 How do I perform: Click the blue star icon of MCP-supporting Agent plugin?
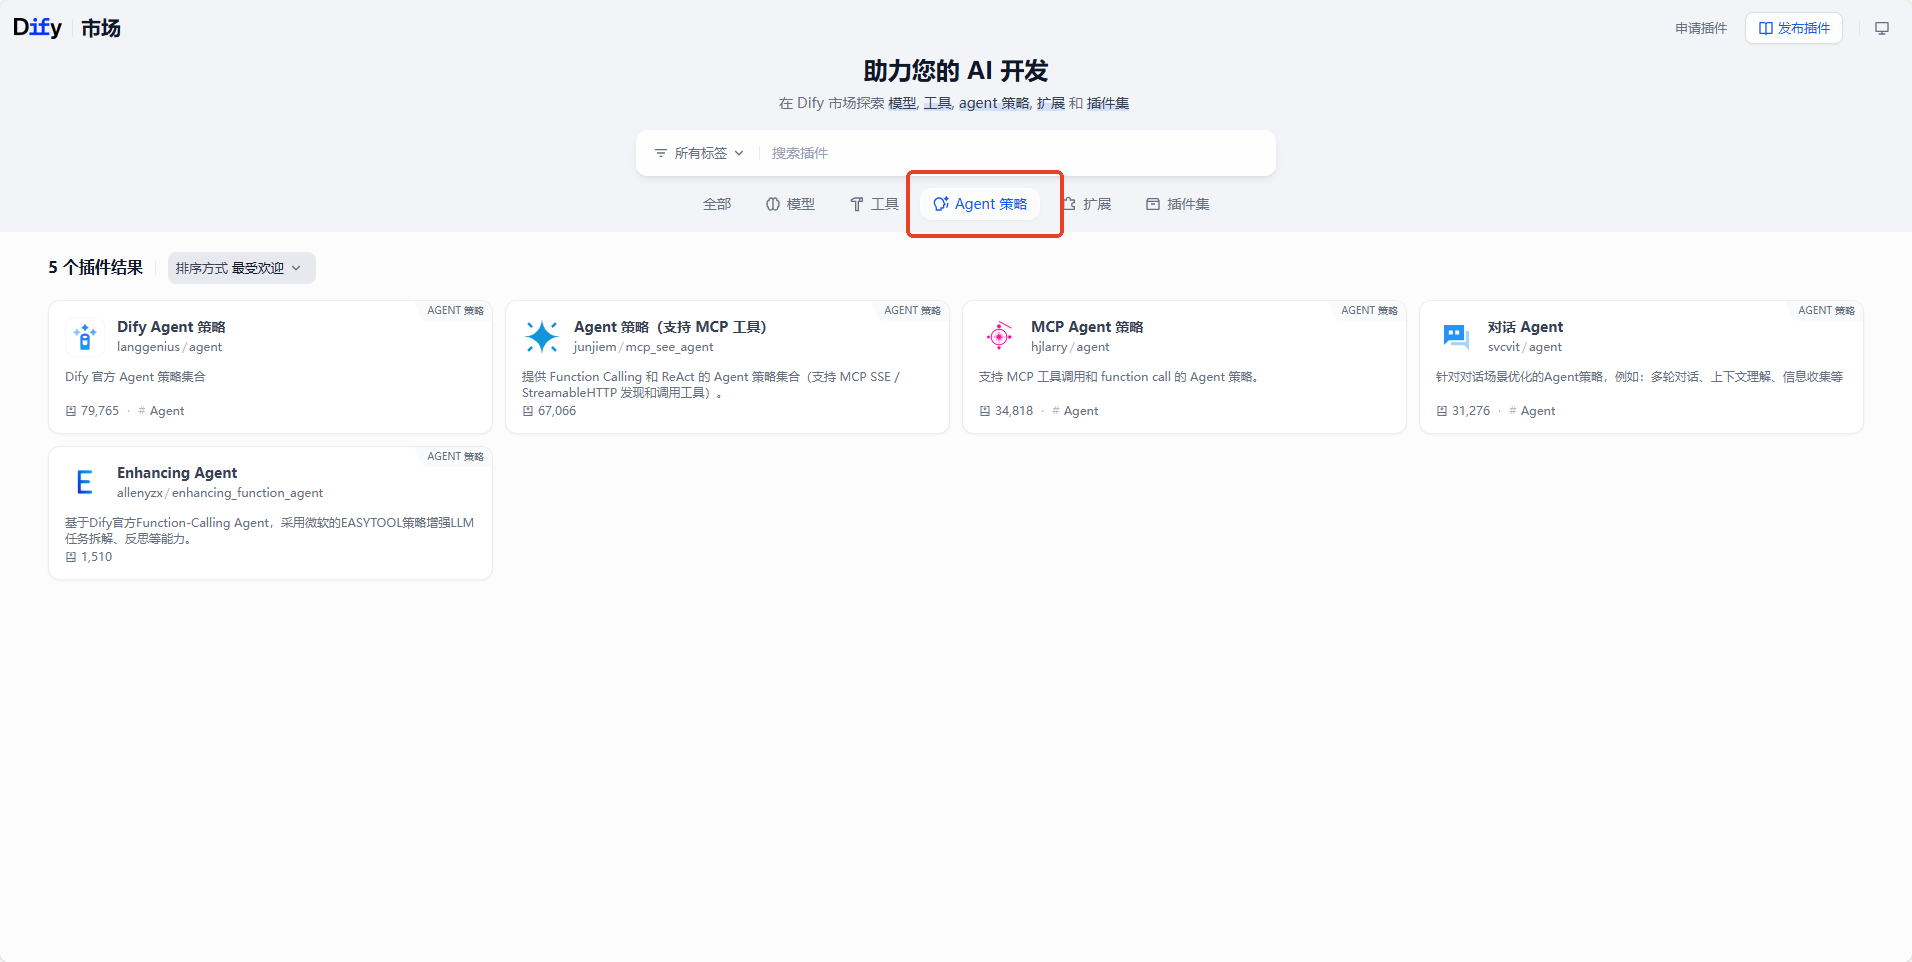[x=542, y=337]
